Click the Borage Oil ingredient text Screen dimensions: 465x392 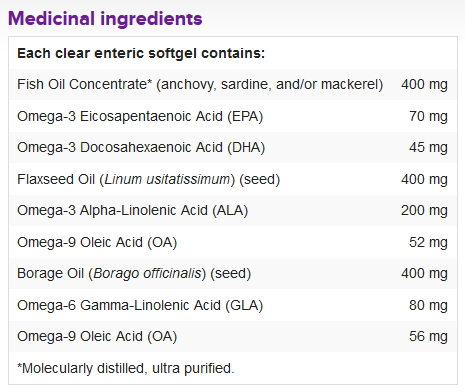click(134, 273)
